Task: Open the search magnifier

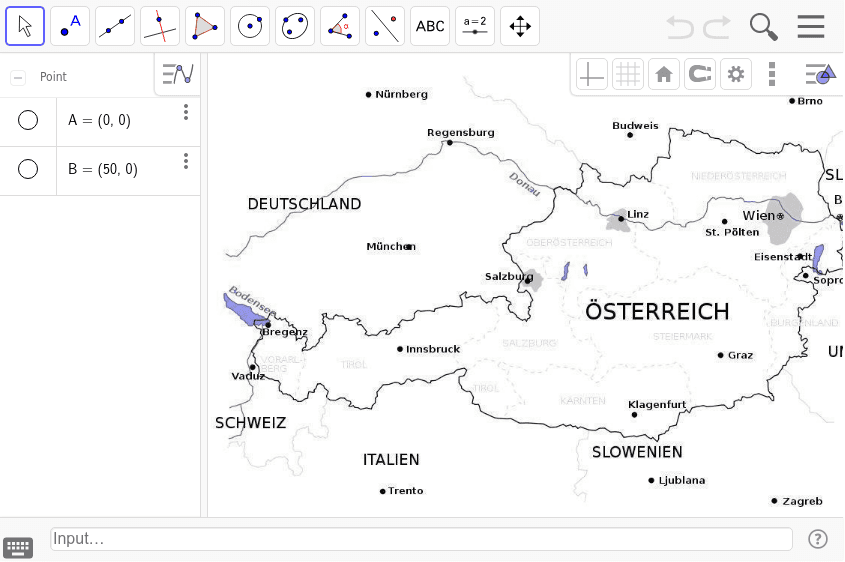Action: 764,26
